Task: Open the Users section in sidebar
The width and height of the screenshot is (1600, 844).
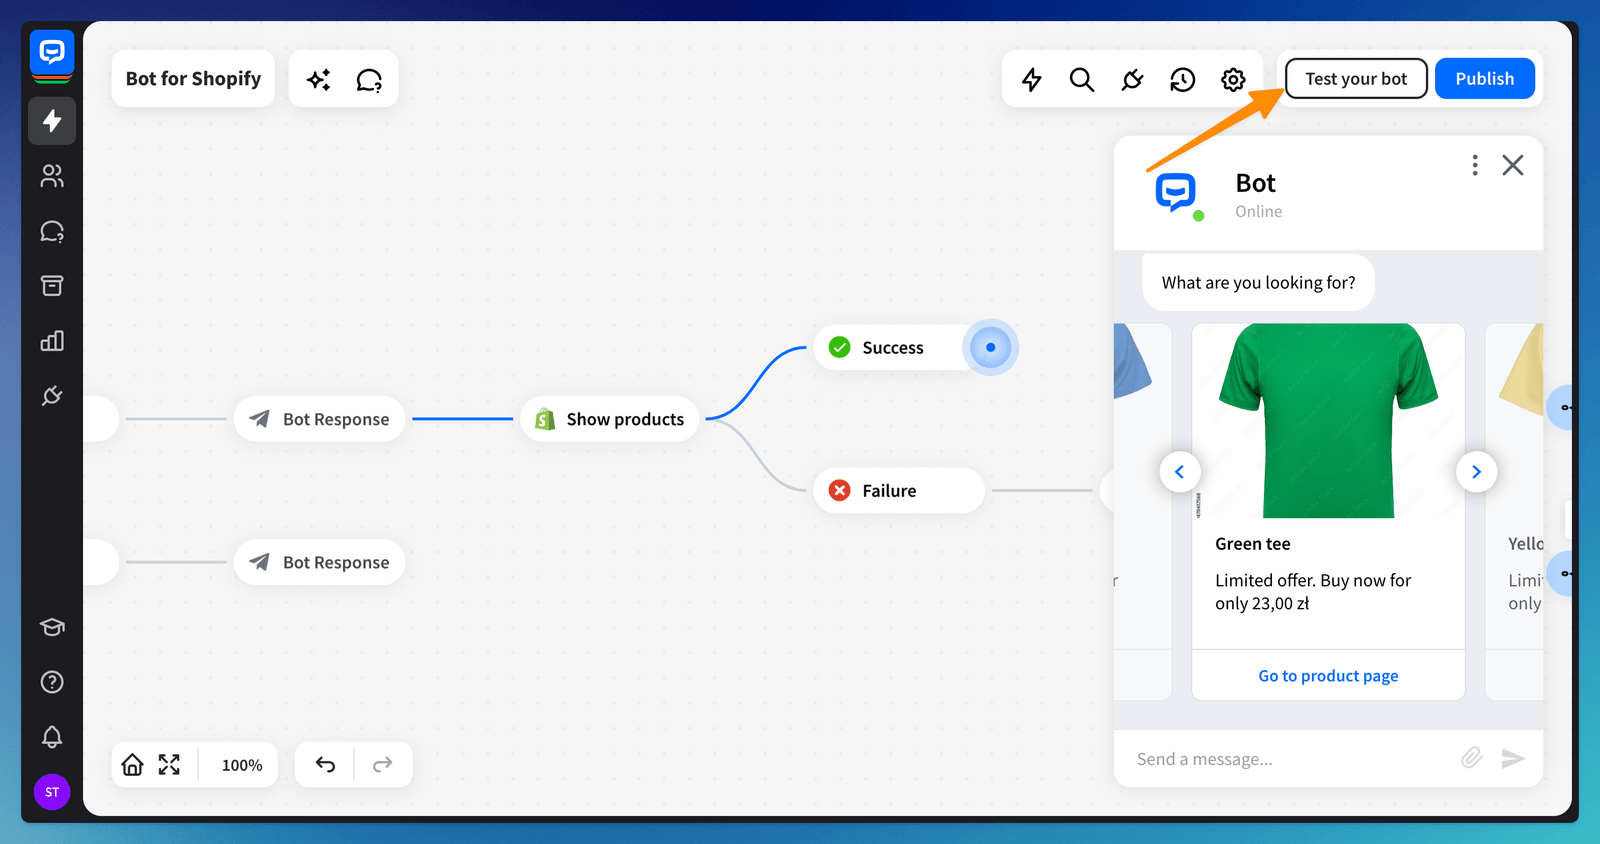Action: pyautogui.click(x=52, y=176)
